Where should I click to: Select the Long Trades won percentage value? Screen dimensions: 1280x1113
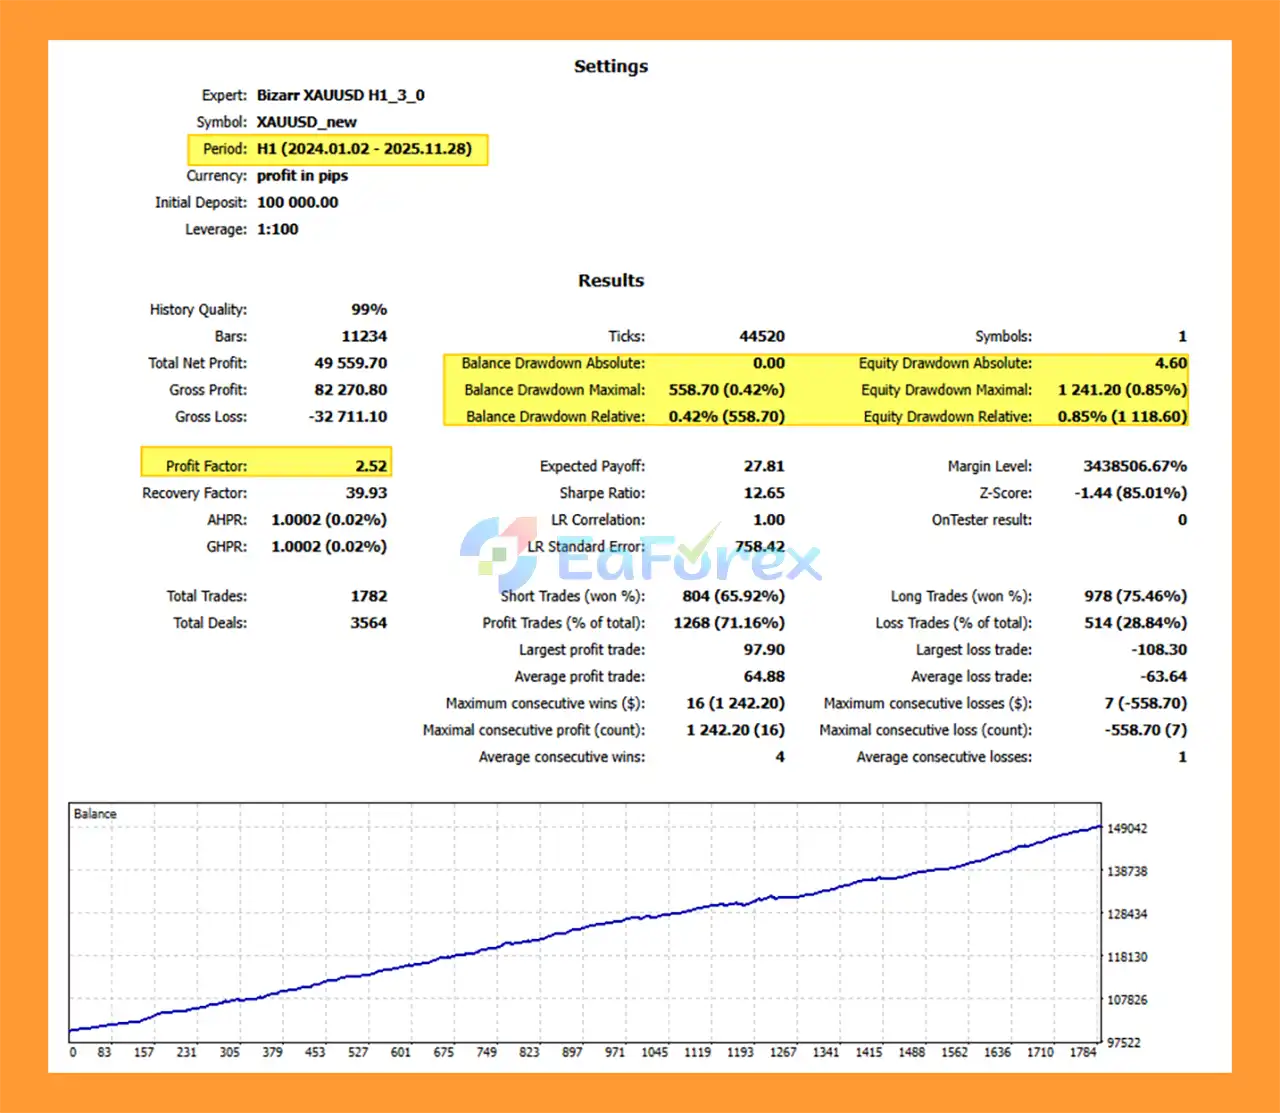point(1135,596)
